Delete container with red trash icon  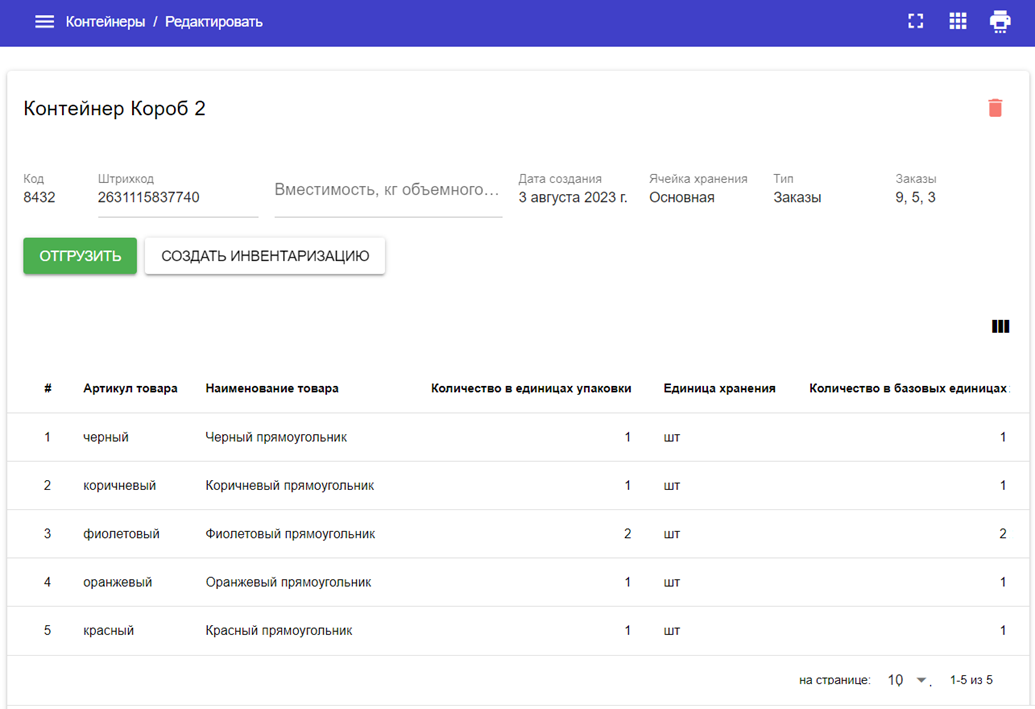994,108
